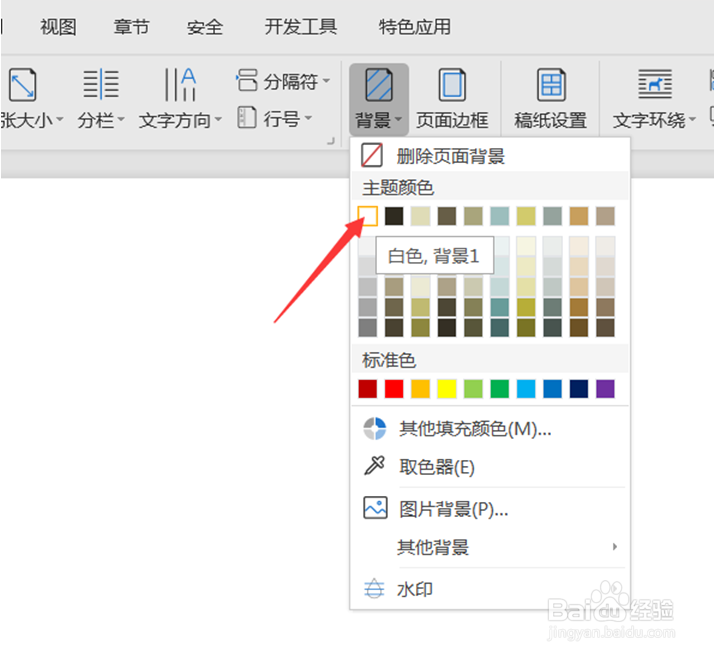The height and width of the screenshot is (657, 714).
Task: Select the medium blue standard color
Action: click(x=552, y=389)
